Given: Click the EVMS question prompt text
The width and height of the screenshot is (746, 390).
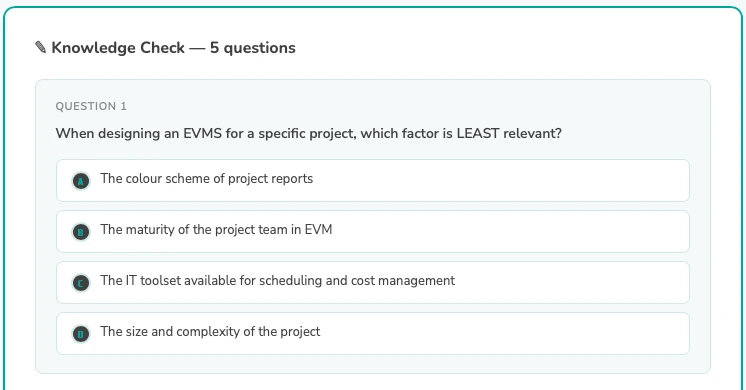Looking at the screenshot, I should tap(308, 133).
